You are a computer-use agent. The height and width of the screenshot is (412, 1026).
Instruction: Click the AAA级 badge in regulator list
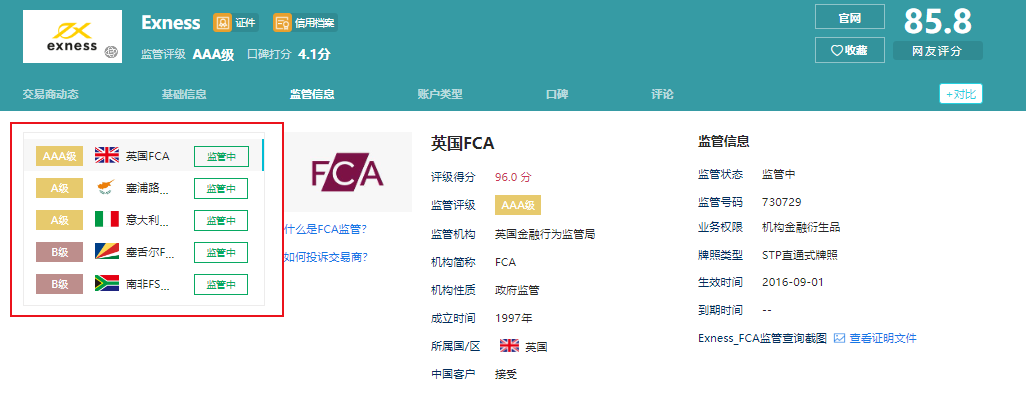pos(60,156)
